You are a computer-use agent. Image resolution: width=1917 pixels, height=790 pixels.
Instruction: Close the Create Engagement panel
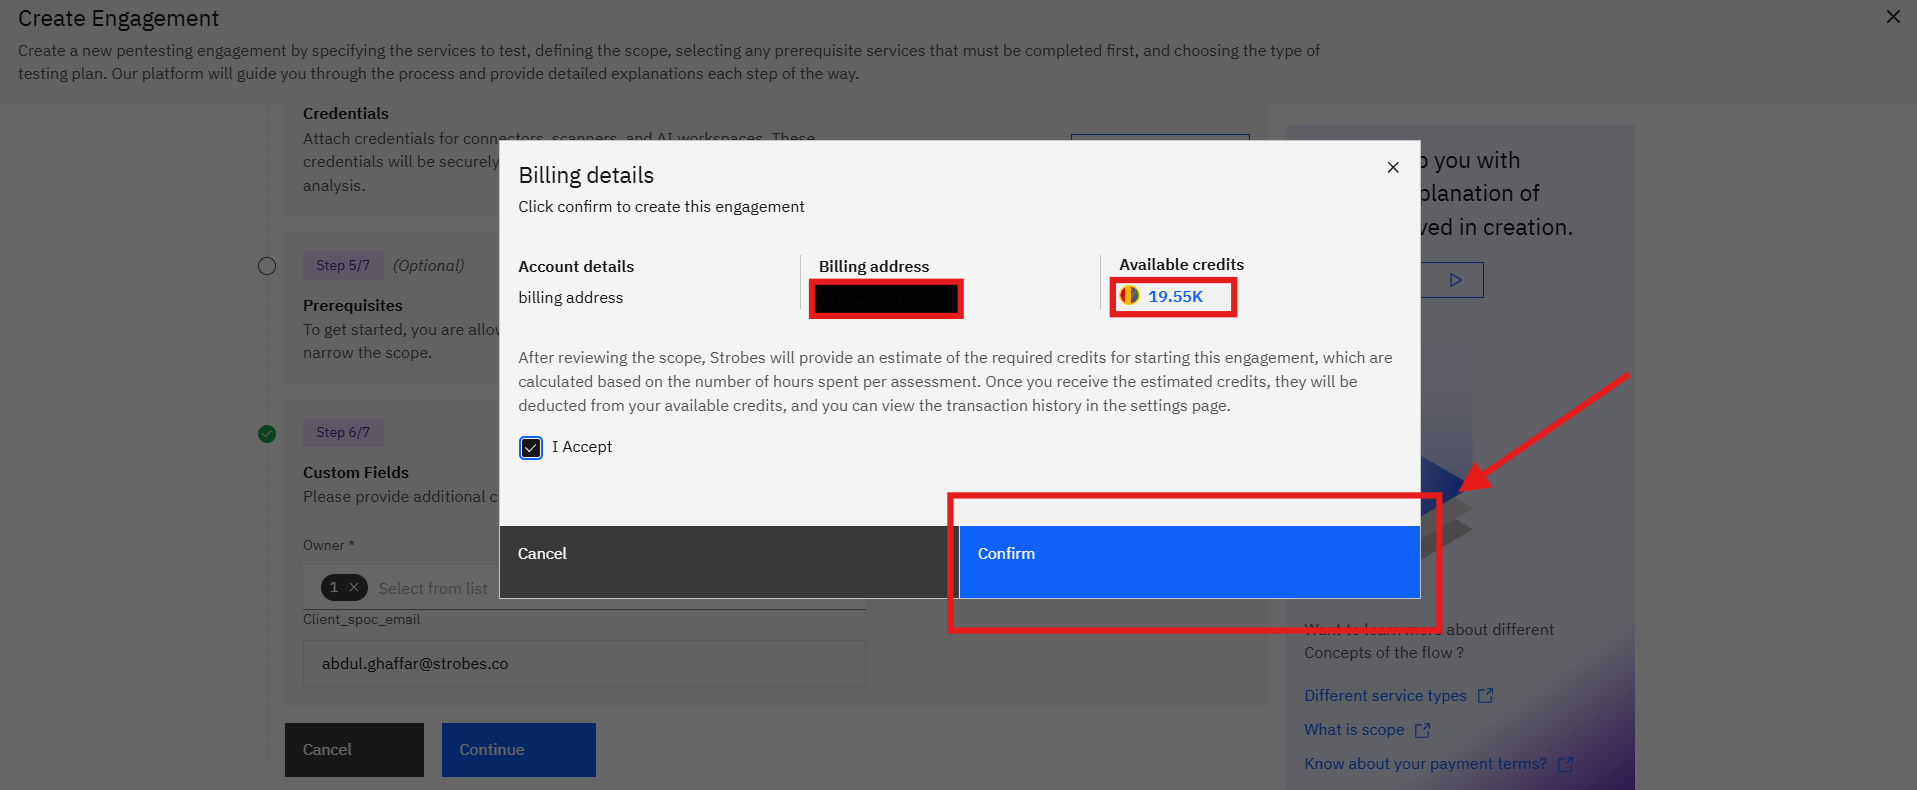tap(1893, 17)
